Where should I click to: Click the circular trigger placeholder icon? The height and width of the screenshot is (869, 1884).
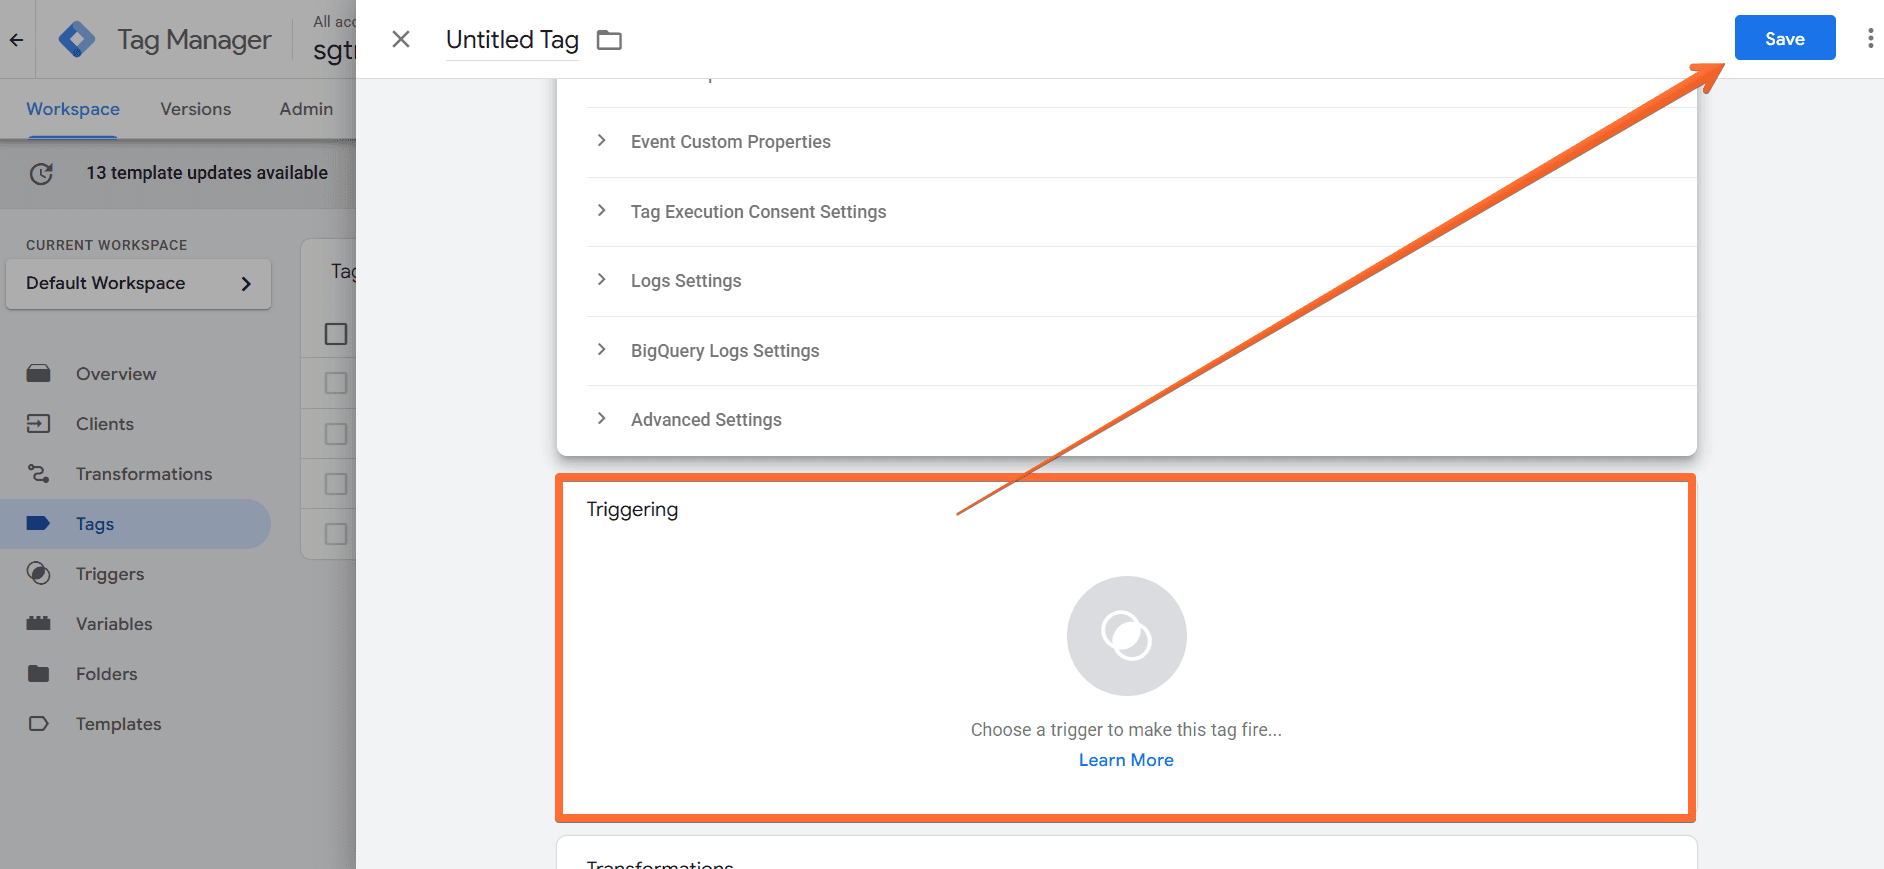[1127, 636]
